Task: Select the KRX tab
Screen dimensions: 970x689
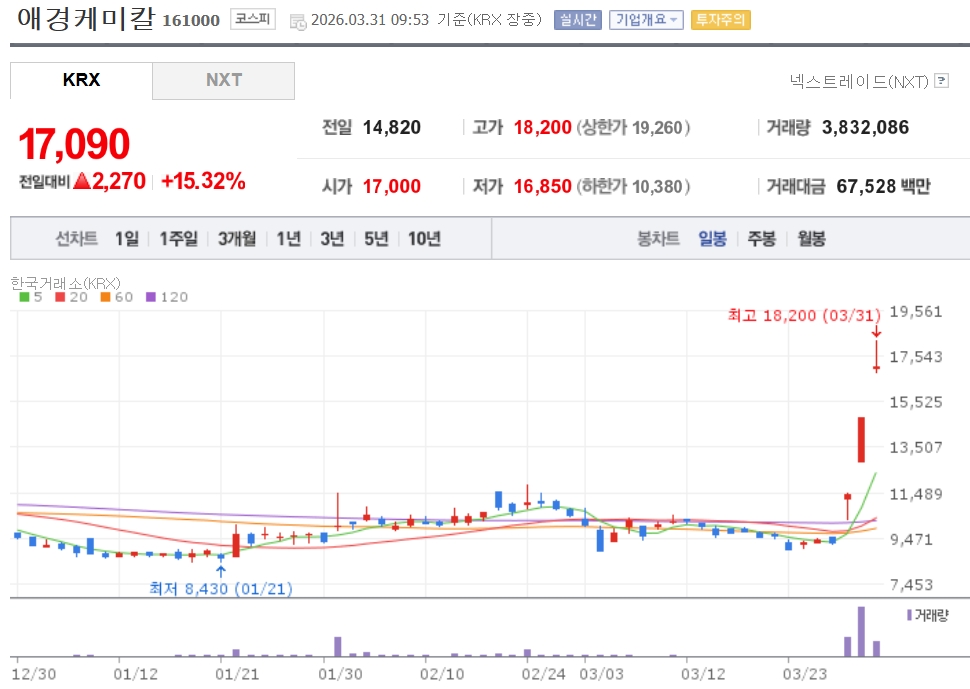Action: coord(81,80)
